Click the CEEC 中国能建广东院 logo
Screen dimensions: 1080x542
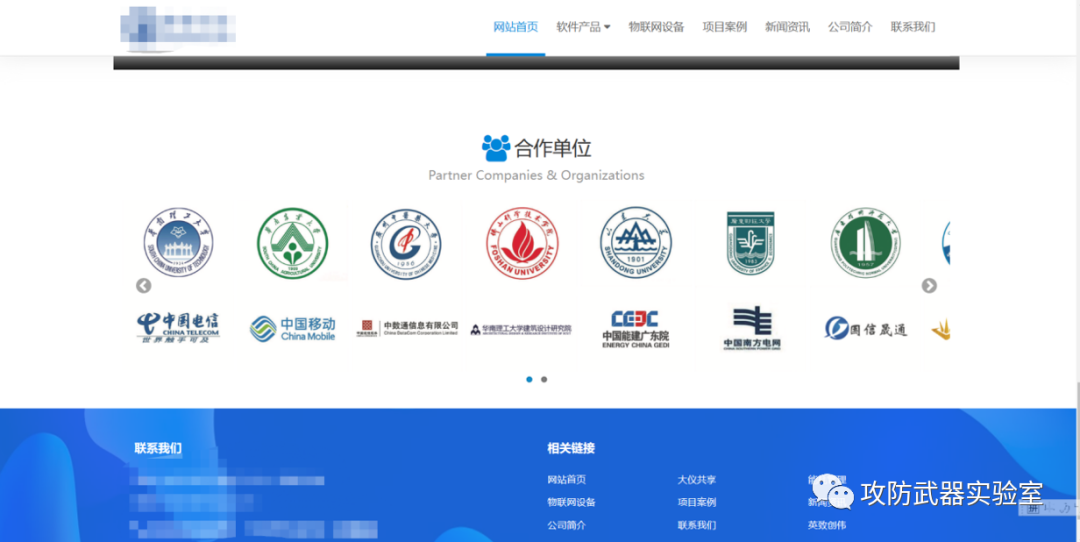coord(636,329)
